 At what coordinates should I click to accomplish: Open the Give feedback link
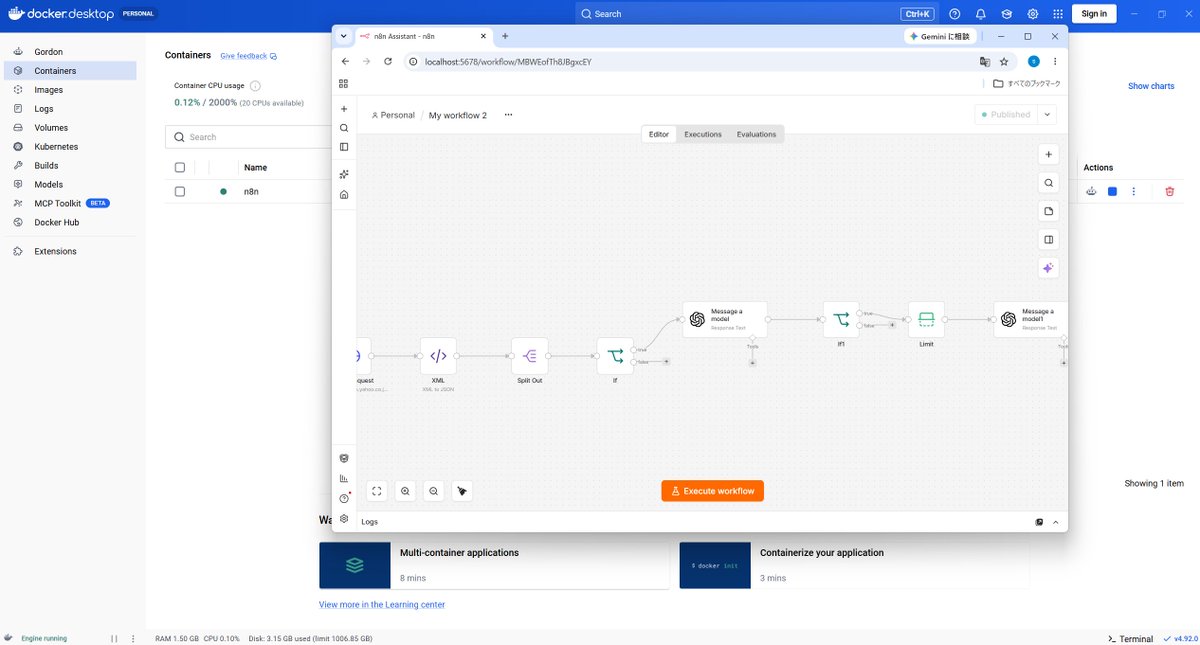248,56
